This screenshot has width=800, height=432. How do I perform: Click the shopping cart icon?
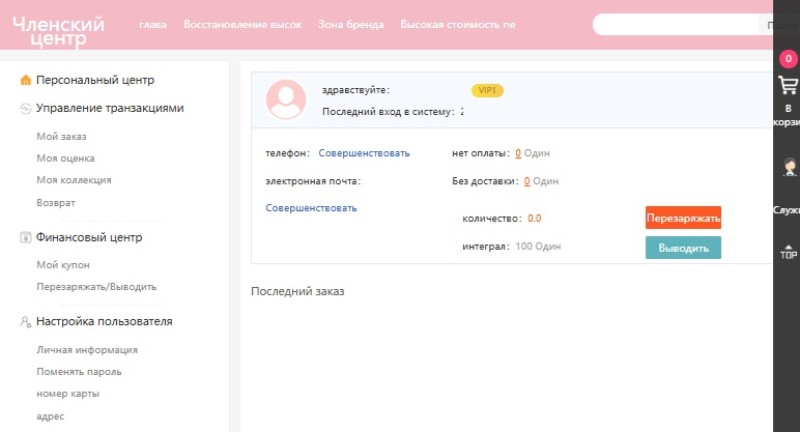coord(788,86)
